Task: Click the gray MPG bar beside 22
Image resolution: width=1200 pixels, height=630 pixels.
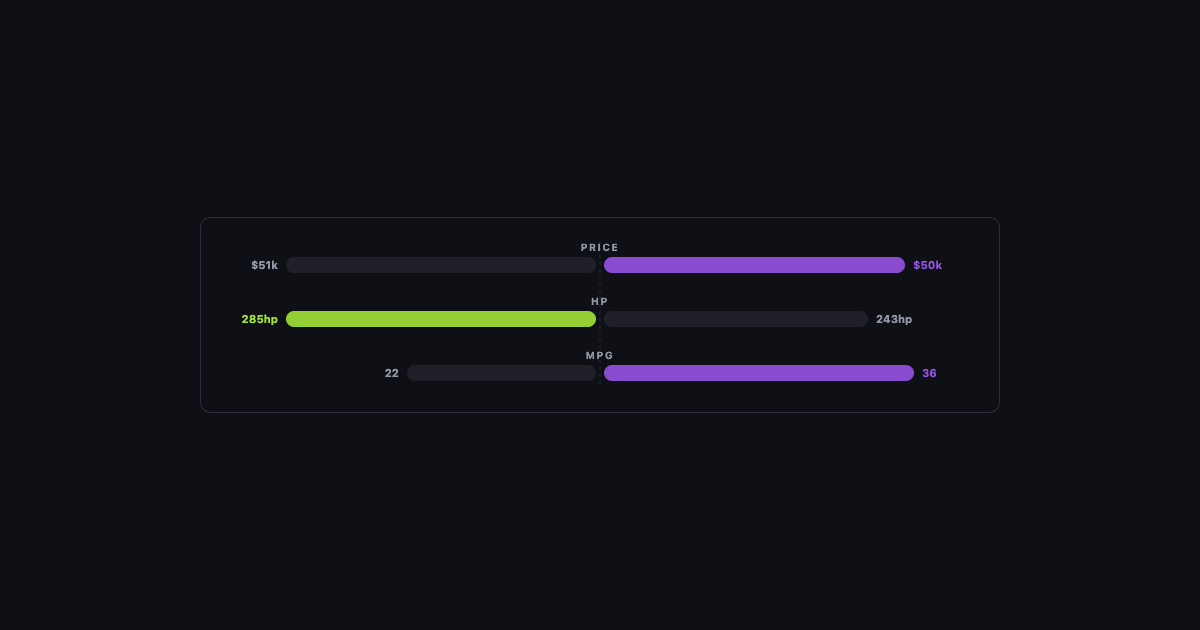Action: [x=501, y=373]
